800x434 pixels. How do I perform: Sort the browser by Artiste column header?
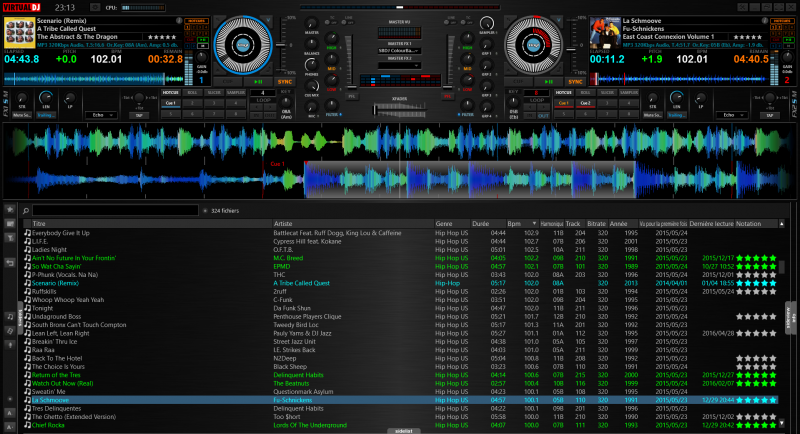click(353, 223)
